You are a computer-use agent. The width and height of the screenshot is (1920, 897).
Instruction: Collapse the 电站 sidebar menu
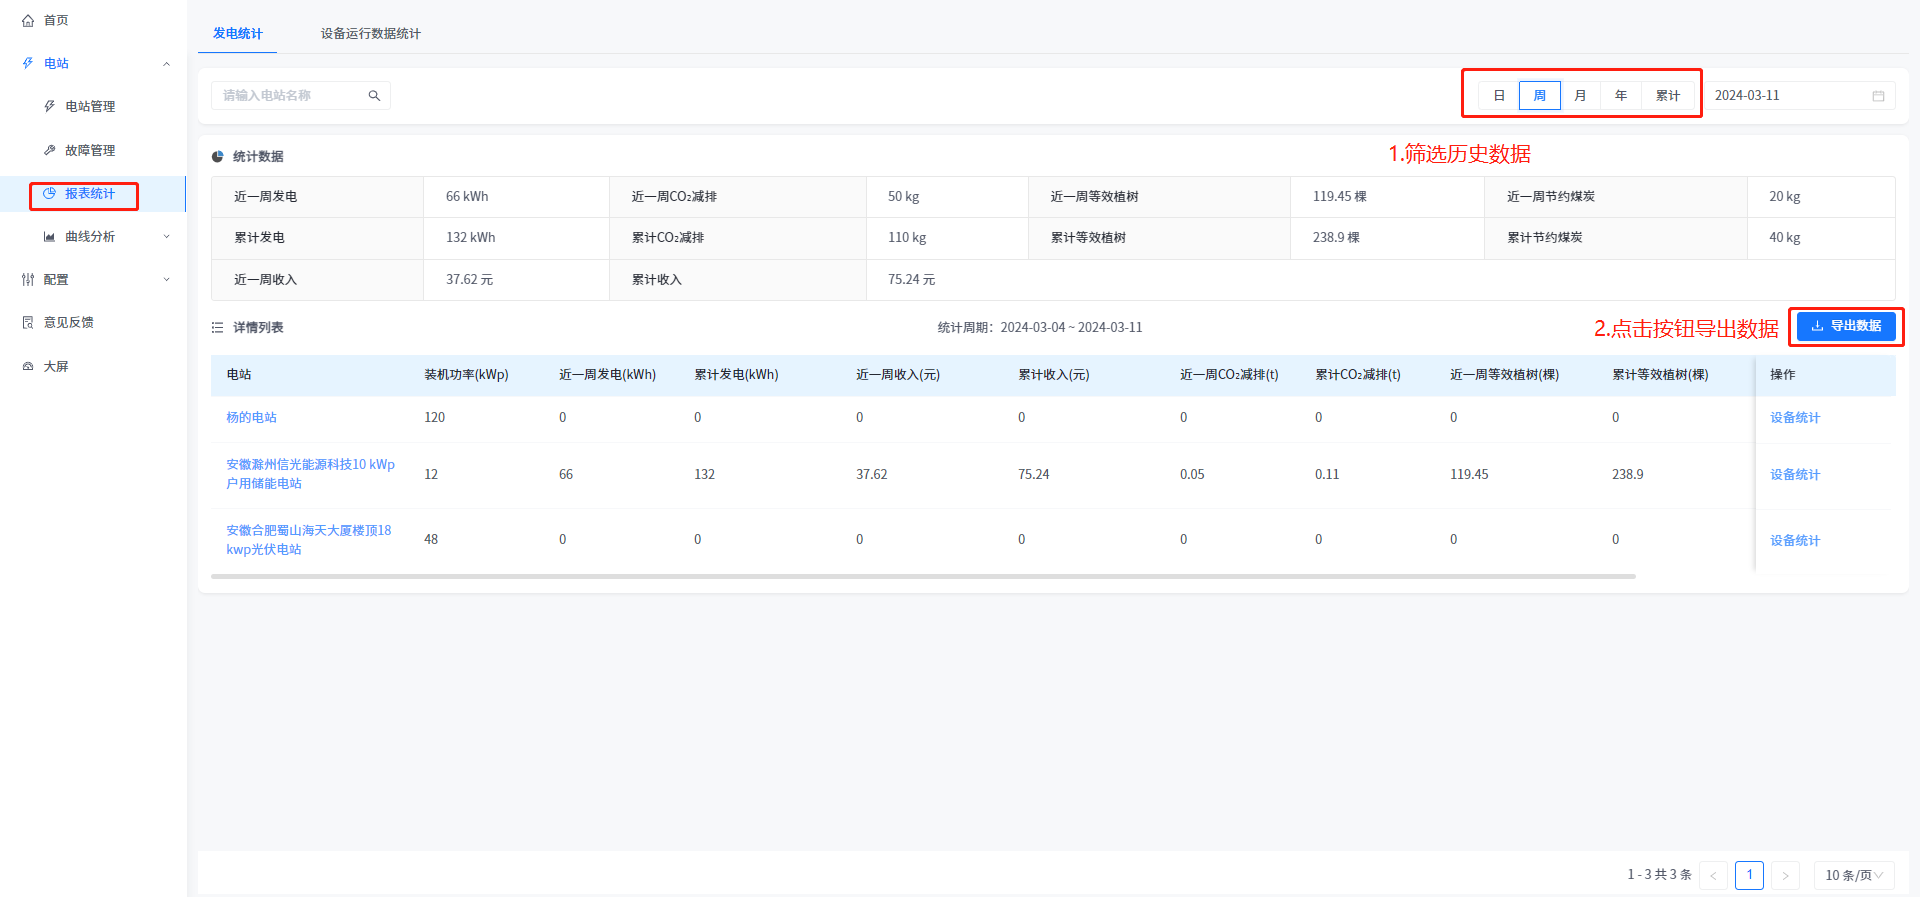tap(166, 63)
